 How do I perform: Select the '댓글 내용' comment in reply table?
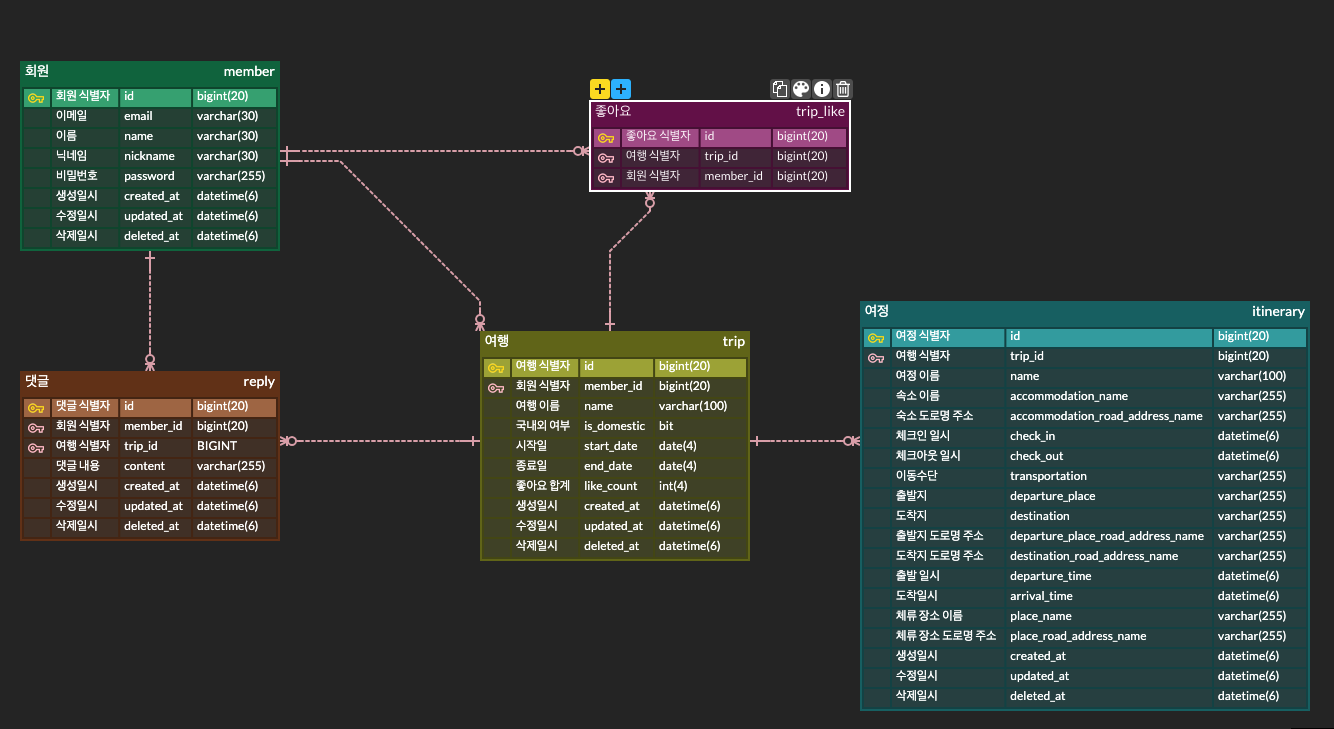(x=78, y=466)
